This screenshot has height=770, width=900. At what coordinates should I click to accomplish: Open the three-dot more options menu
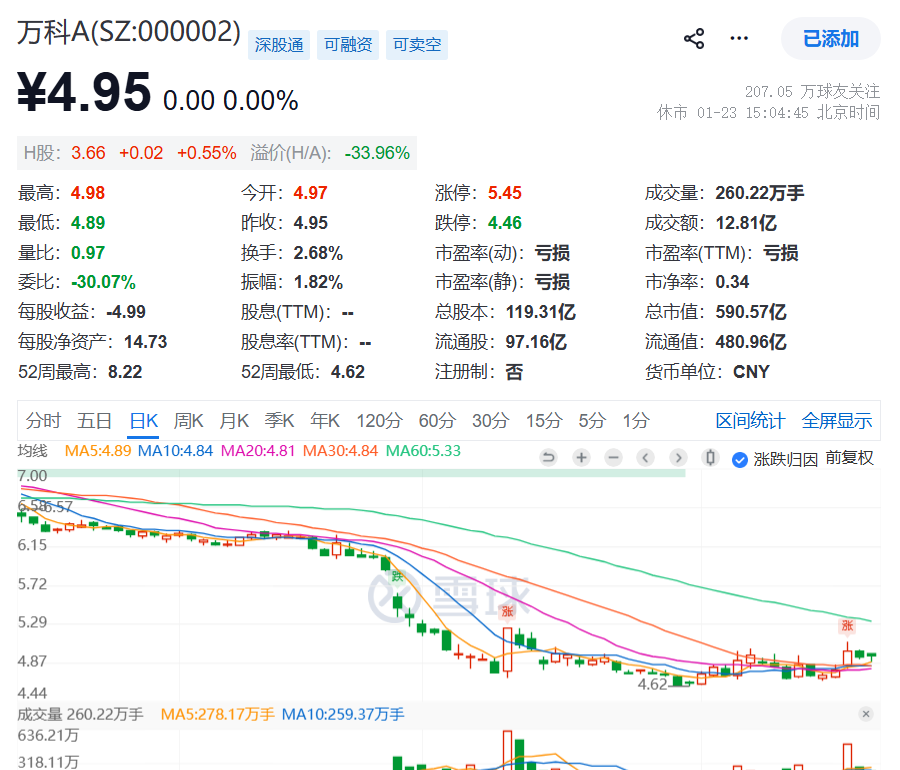[x=739, y=38]
